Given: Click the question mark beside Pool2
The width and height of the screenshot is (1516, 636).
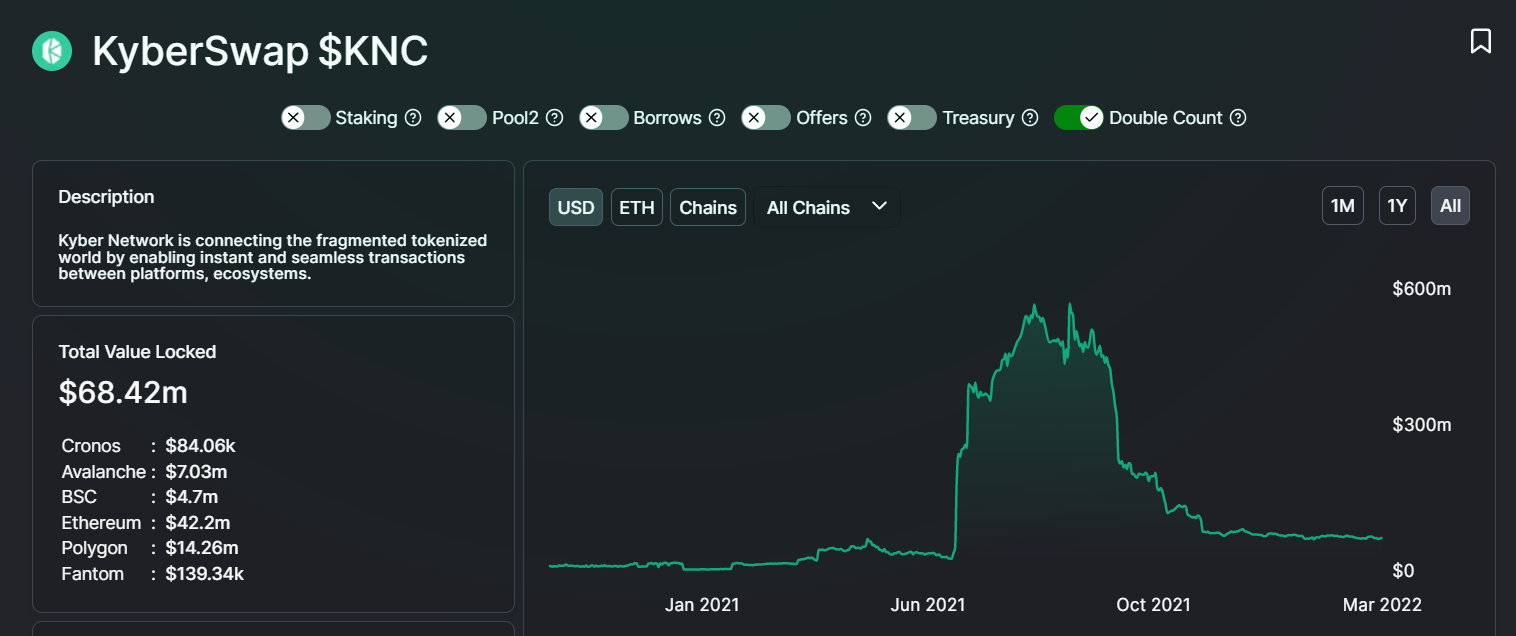Looking at the screenshot, I should tap(555, 118).
